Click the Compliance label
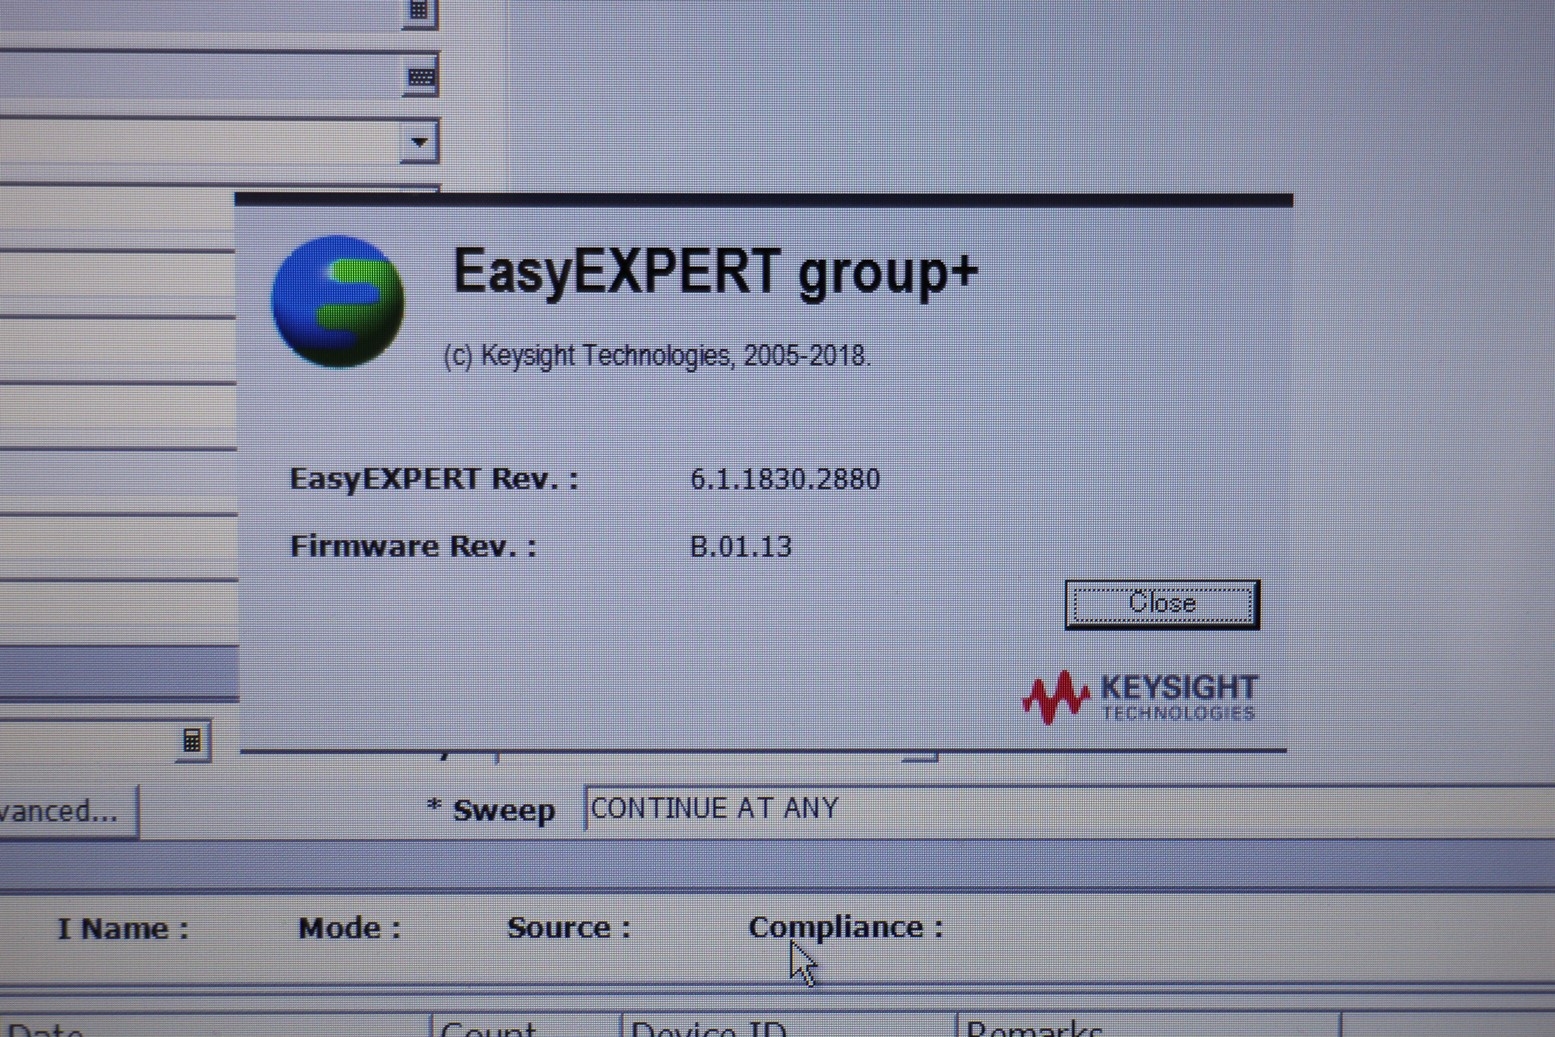The height and width of the screenshot is (1037, 1555). pyautogui.click(x=846, y=927)
